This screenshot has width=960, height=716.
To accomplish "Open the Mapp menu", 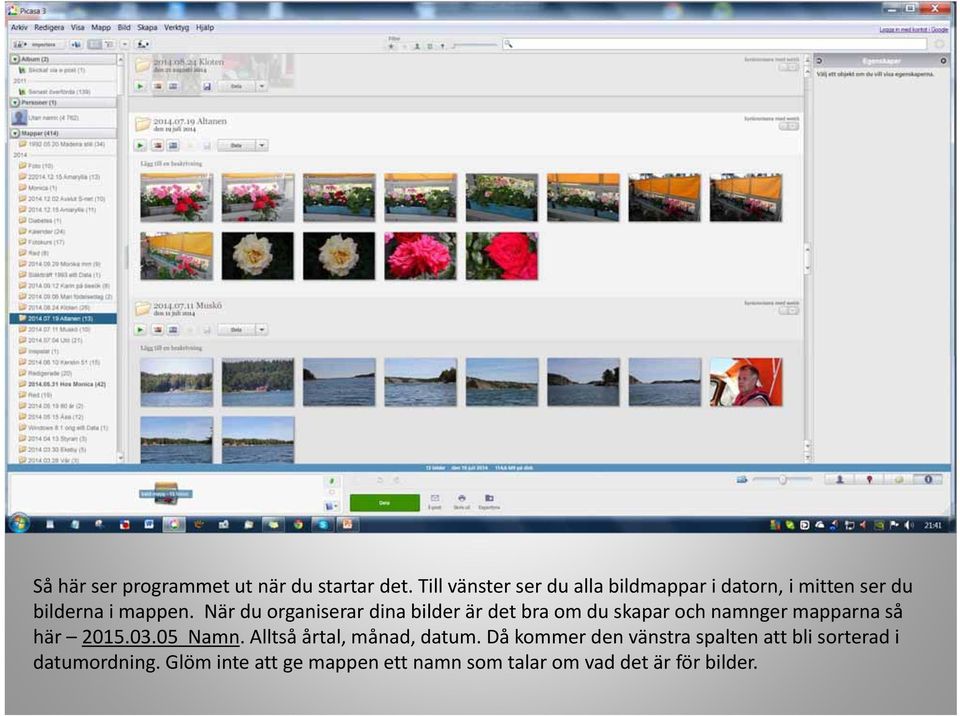I will pos(101,28).
